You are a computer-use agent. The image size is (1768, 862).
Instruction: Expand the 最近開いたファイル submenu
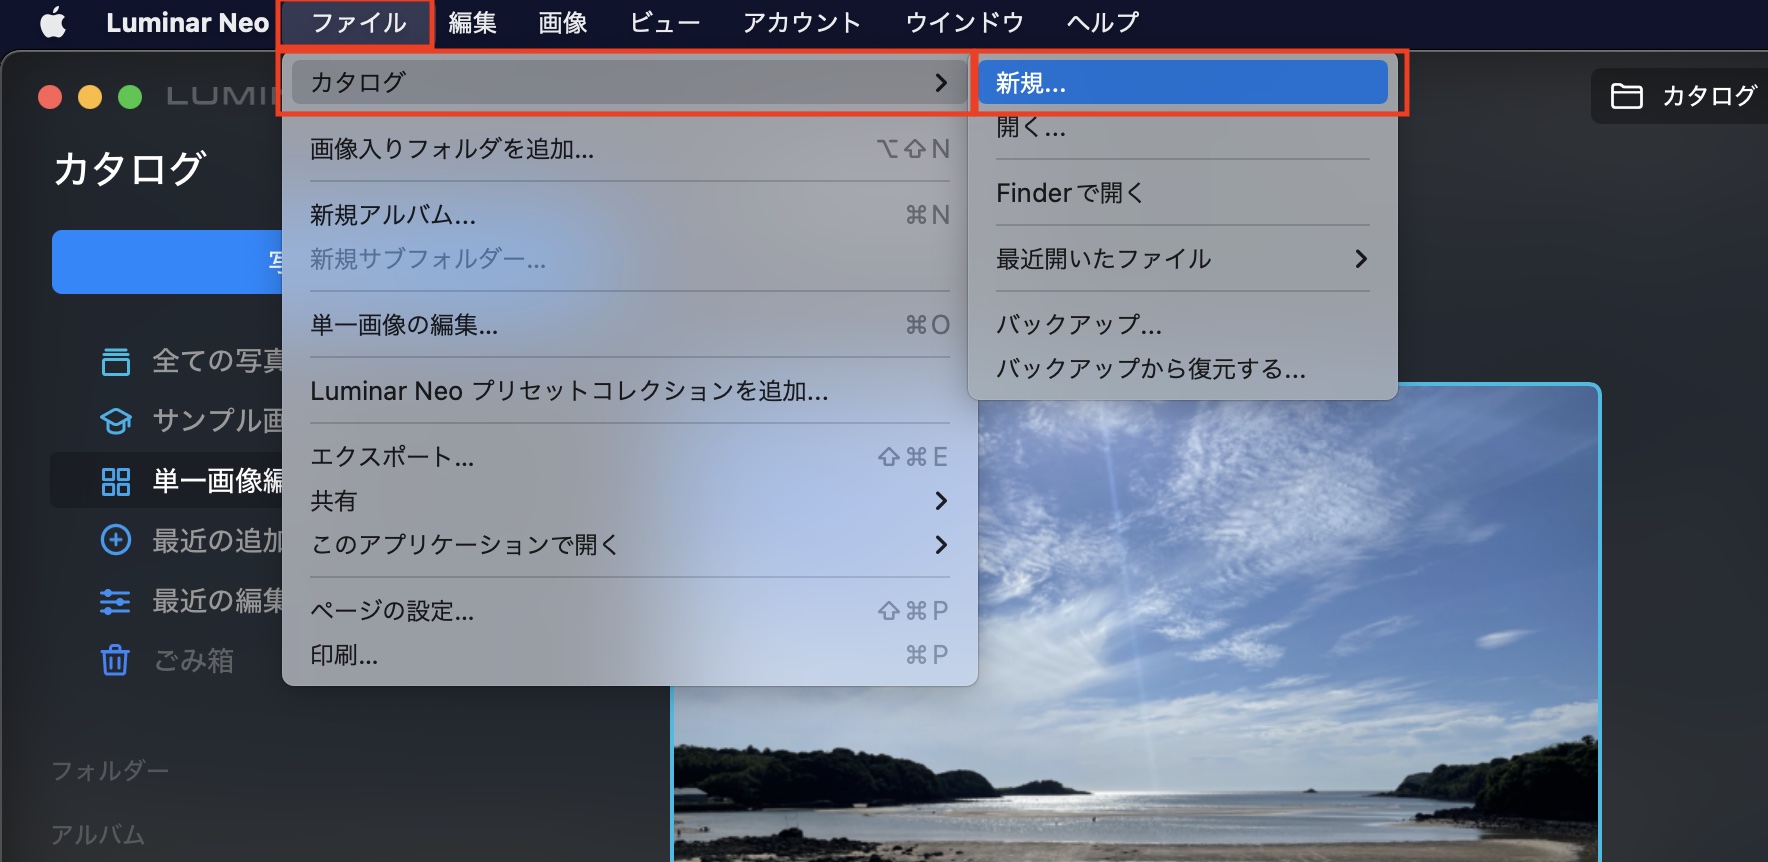coord(1182,259)
